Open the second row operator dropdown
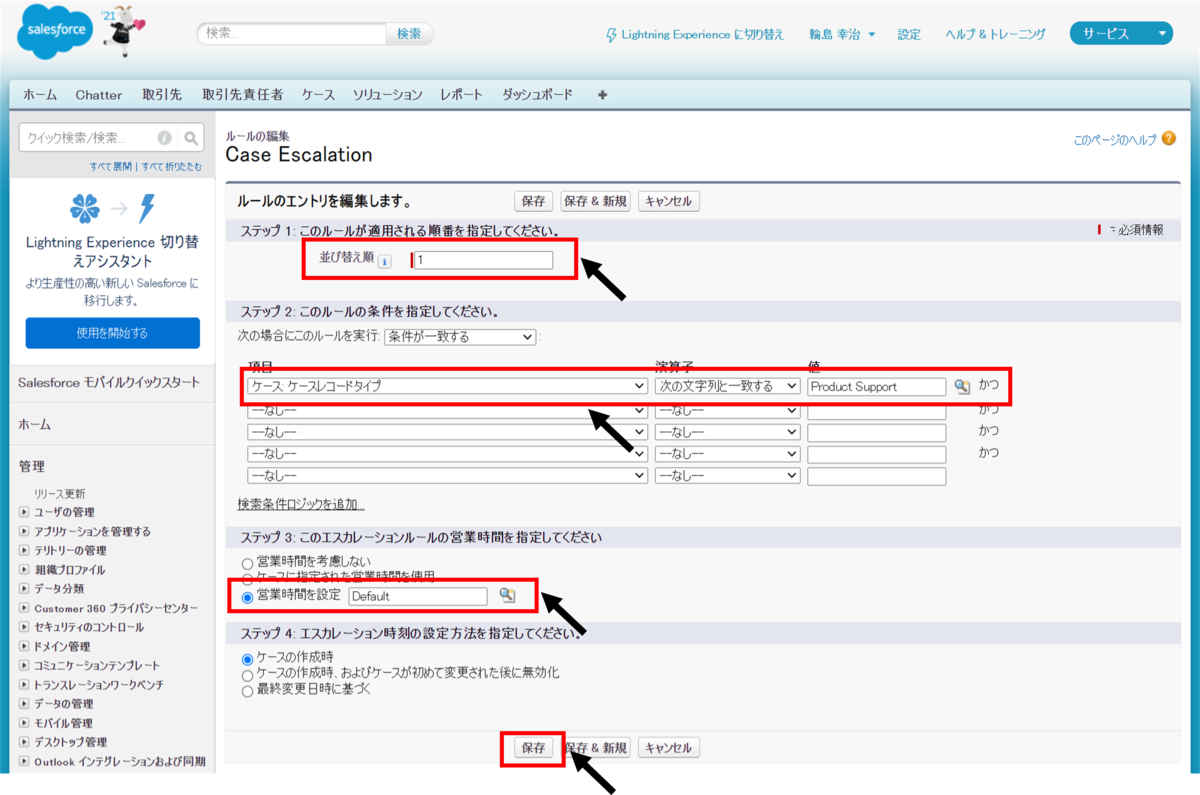Screen dimensions: 1200x795 (727, 409)
